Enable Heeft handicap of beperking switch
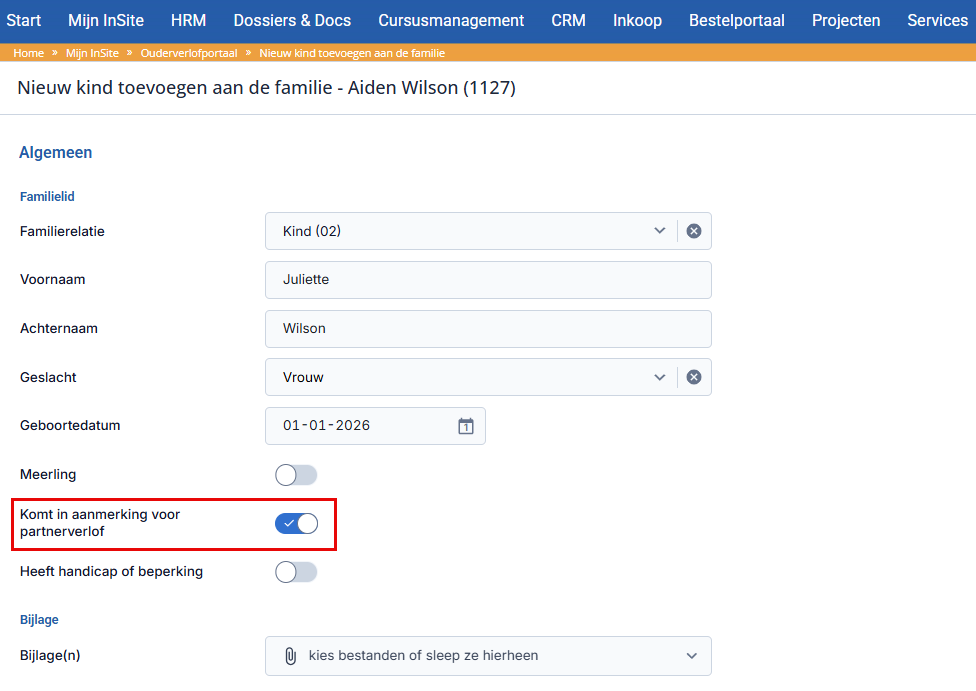This screenshot has width=976, height=691. click(x=296, y=572)
